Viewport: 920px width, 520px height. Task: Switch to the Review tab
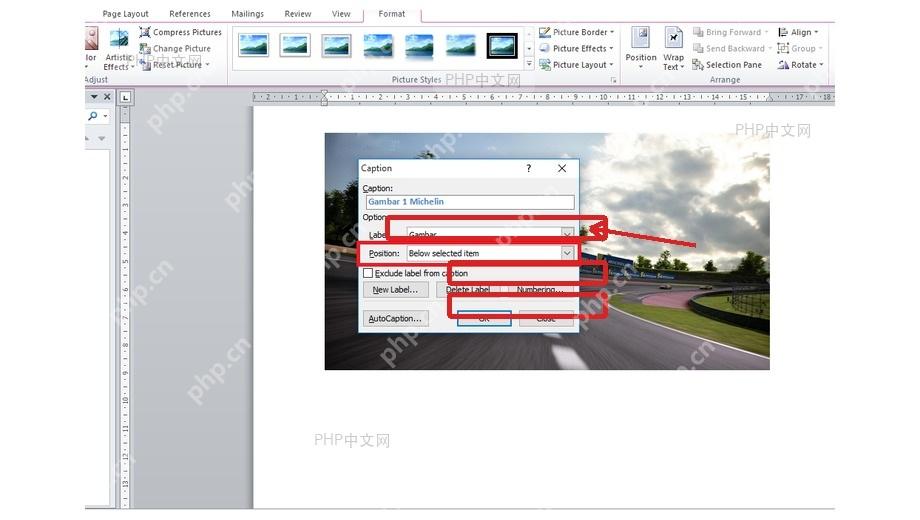coord(298,14)
